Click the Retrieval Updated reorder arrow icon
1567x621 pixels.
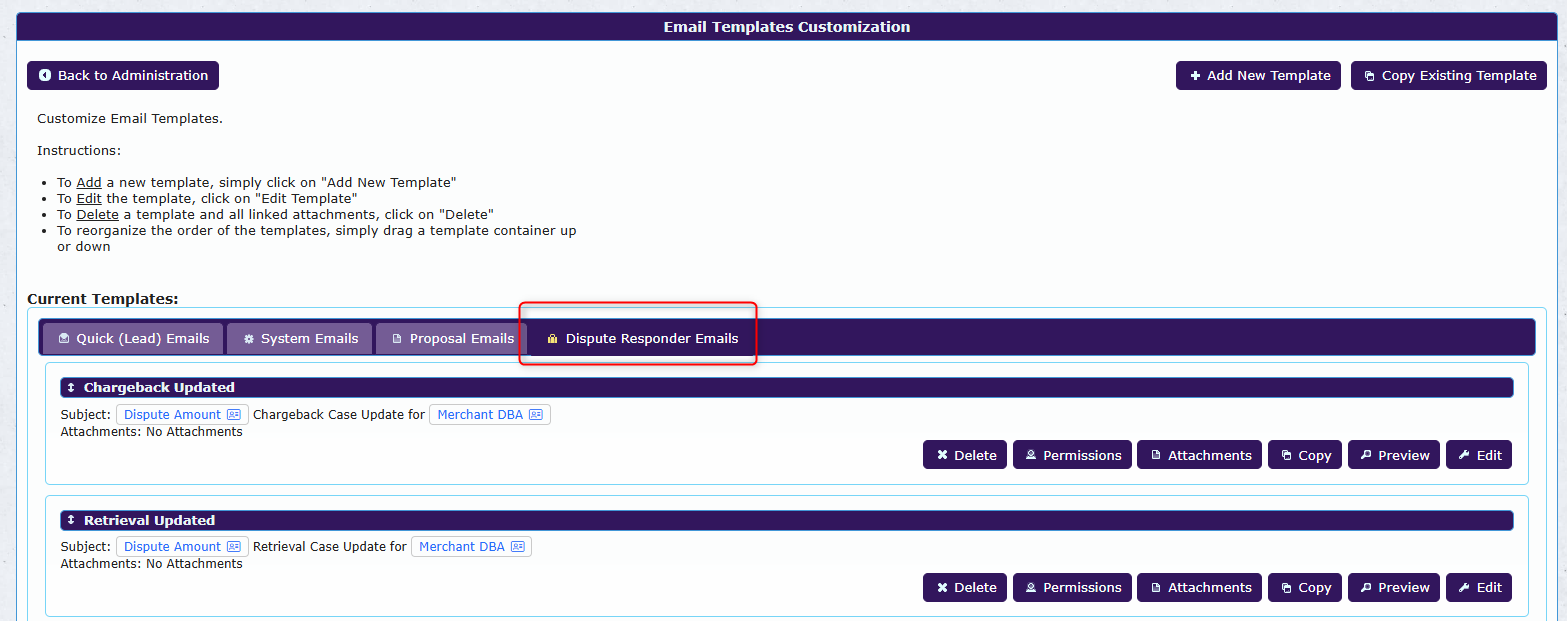(x=71, y=520)
